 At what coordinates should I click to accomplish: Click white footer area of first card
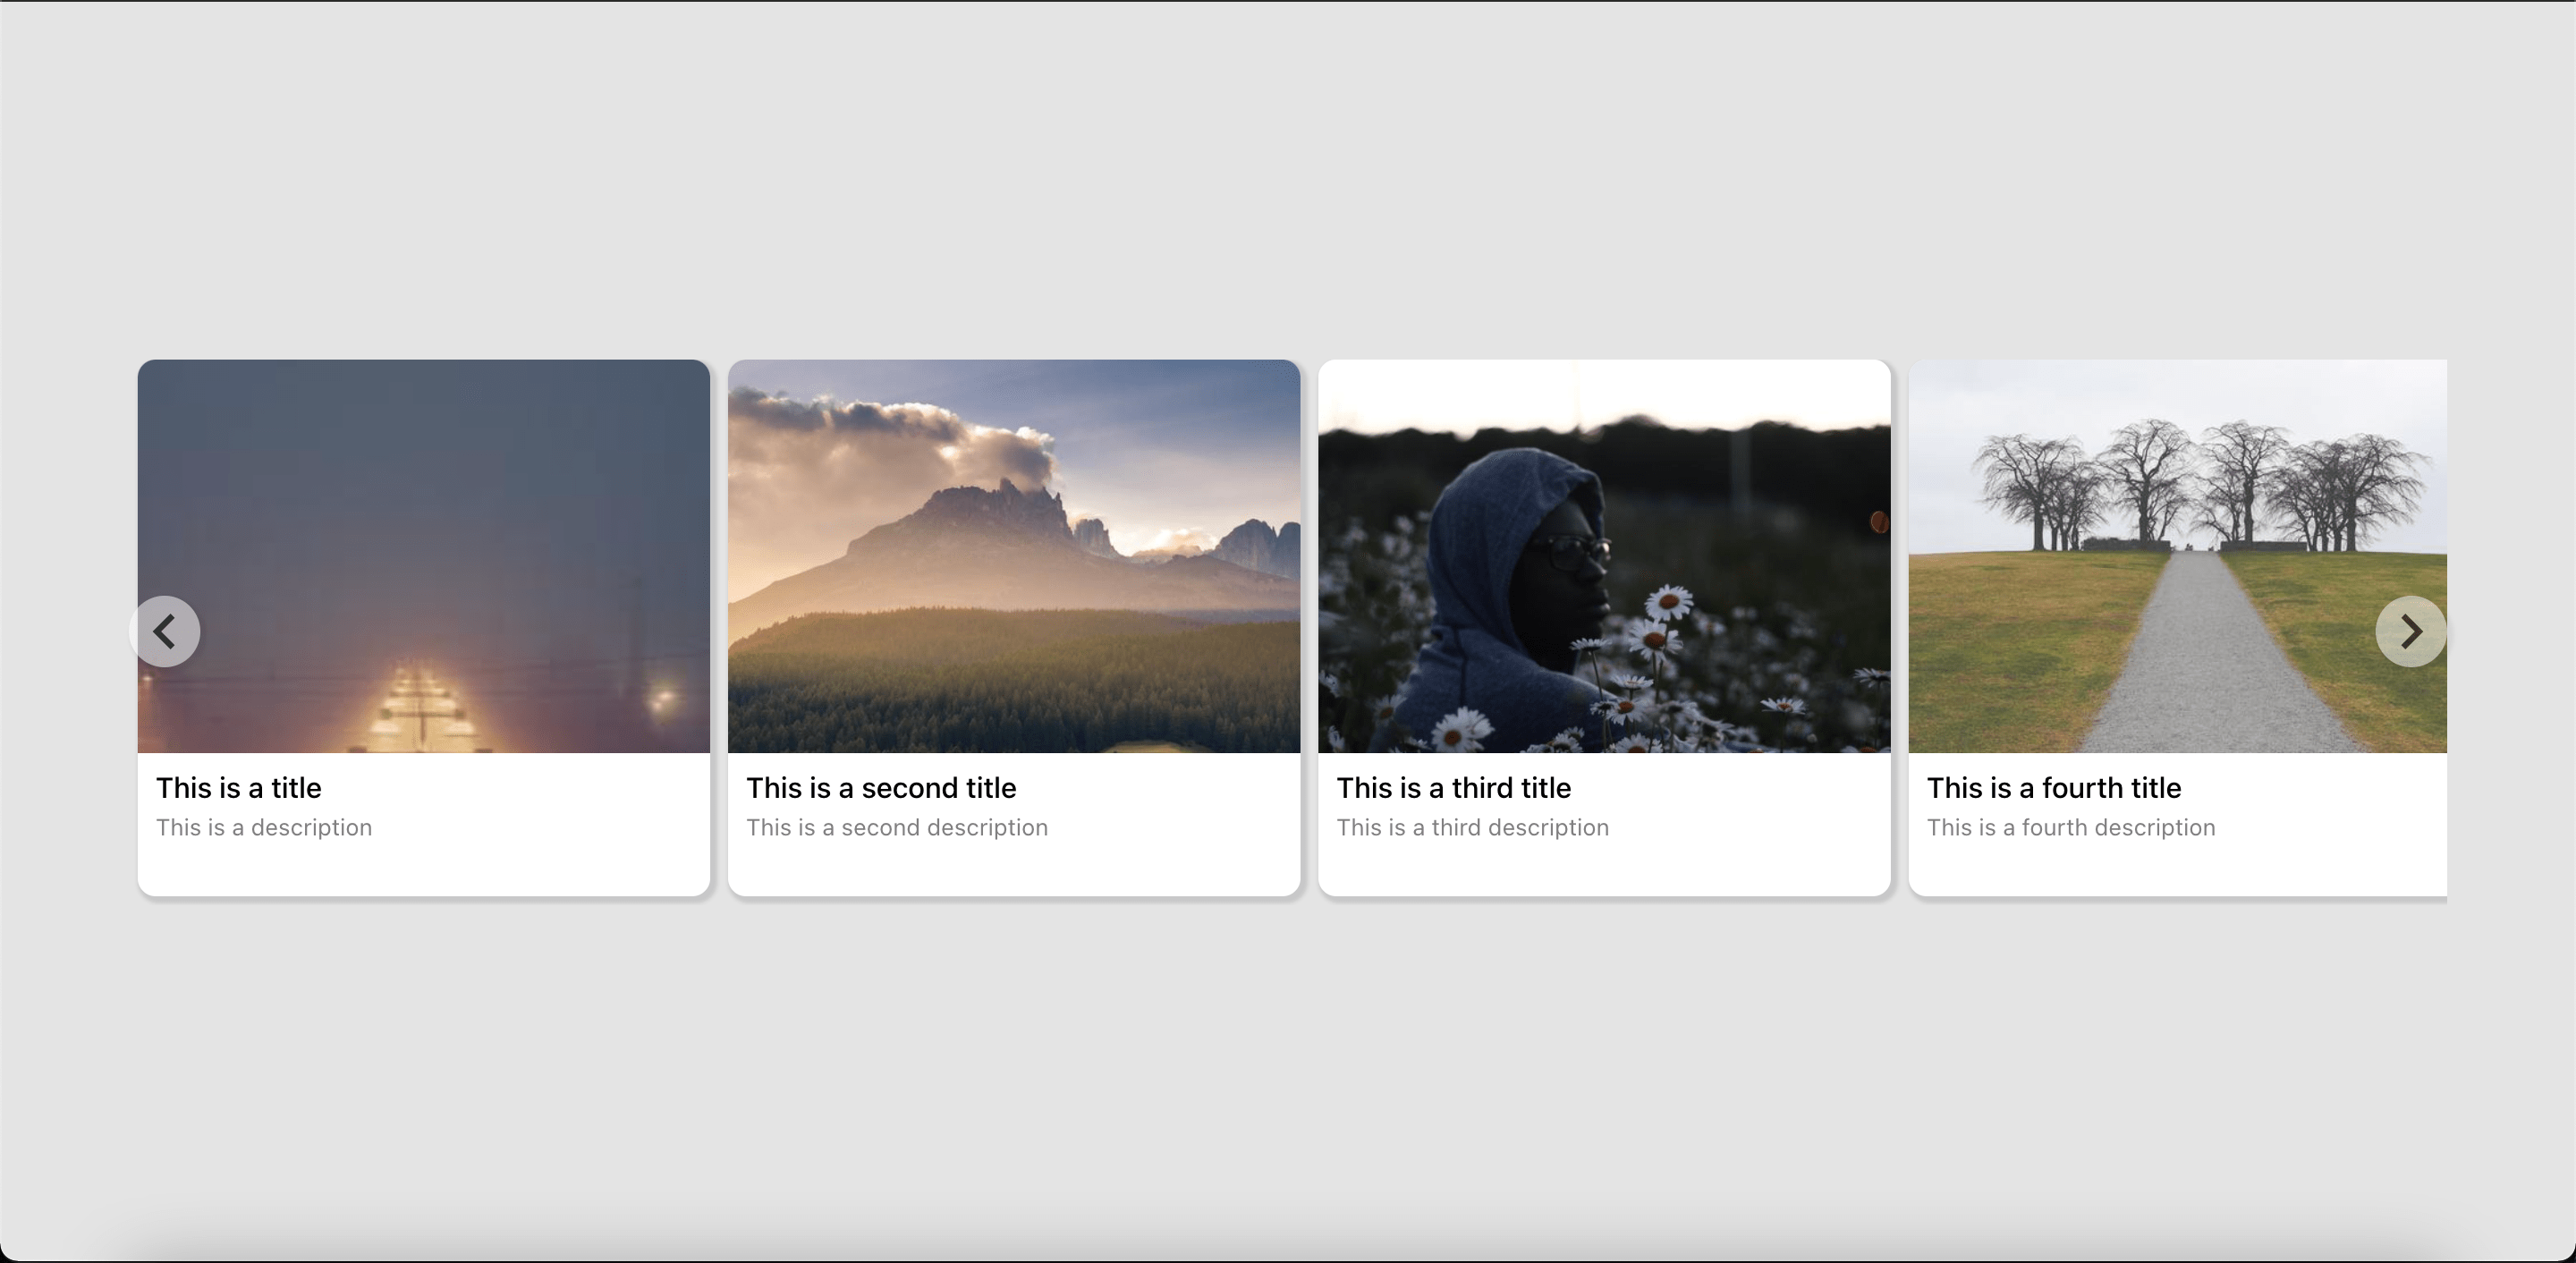click(x=424, y=869)
